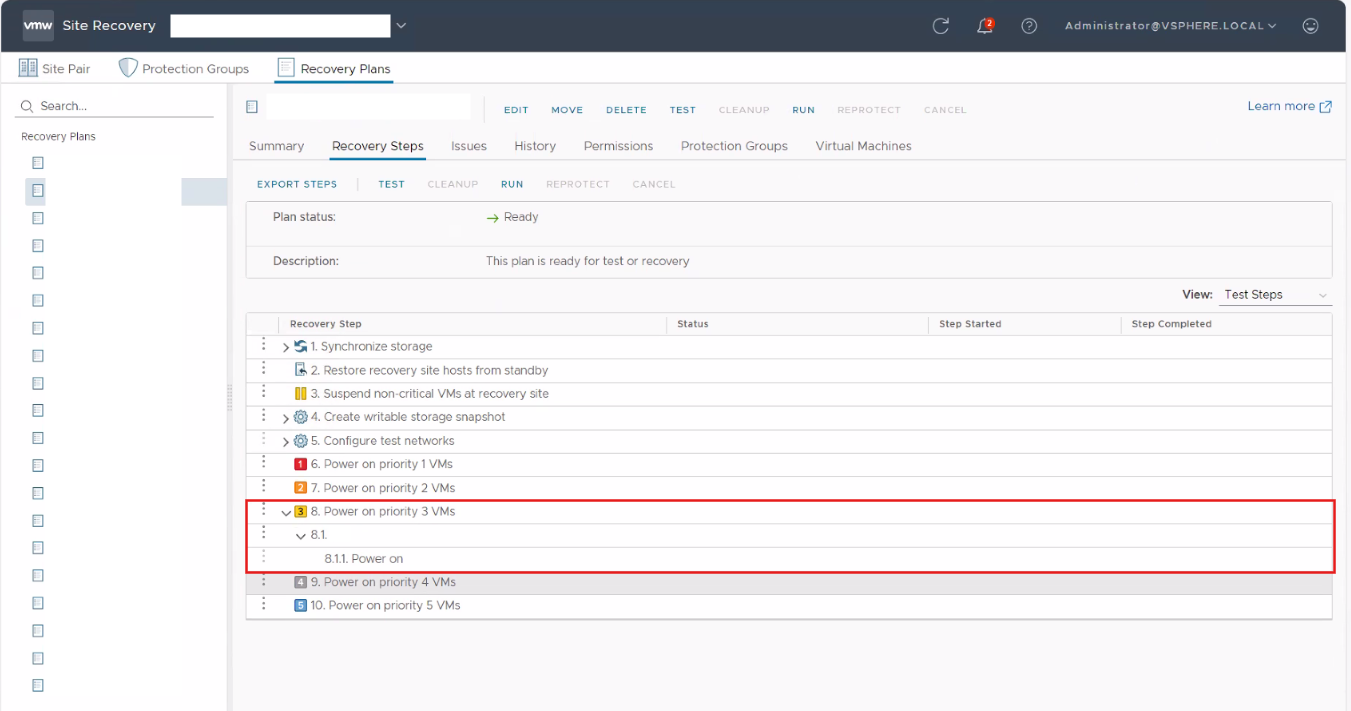Image resolution: width=1351 pixels, height=711 pixels.
Task: Collapse the Power on priority 3 VMs step
Action: [286, 512]
